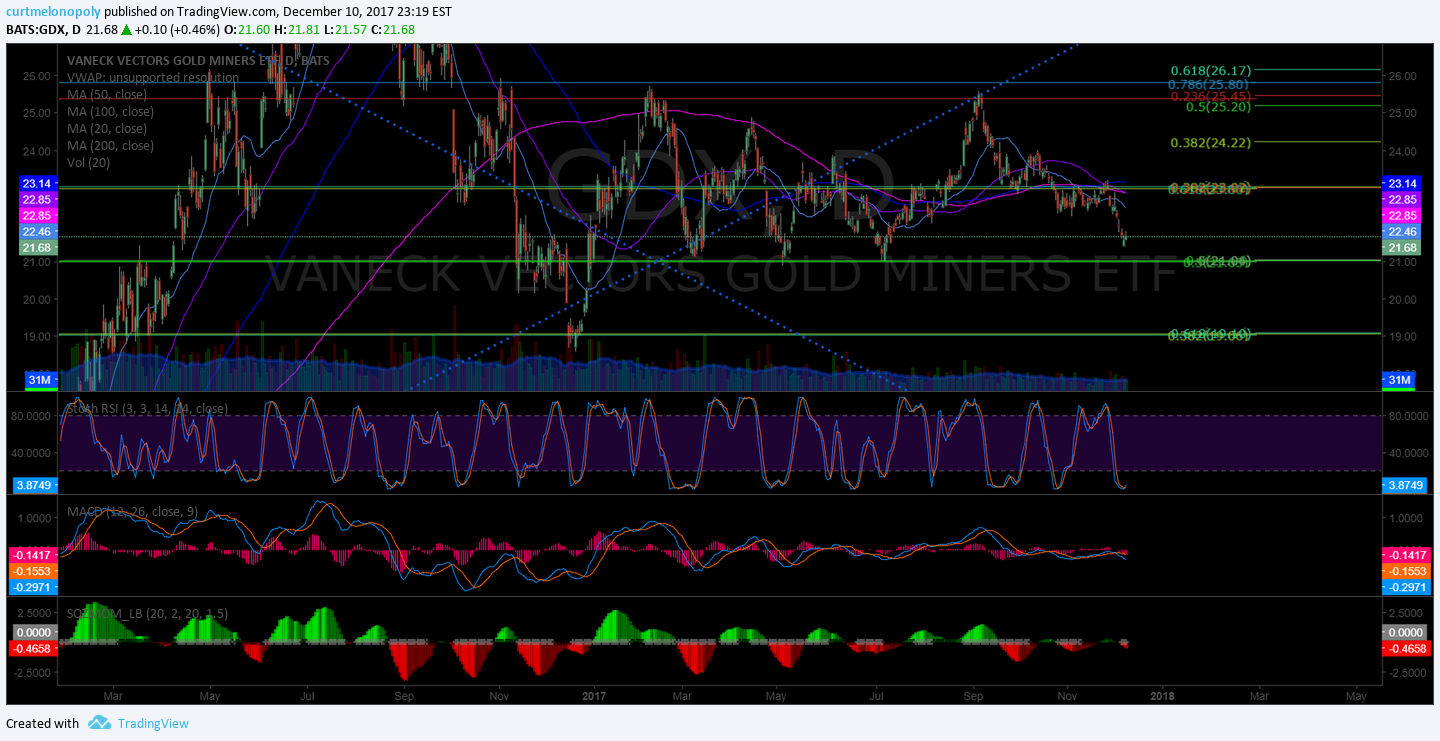1440x741 pixels.
Task: Click the VWAP: unsupported resolution legend
Action: [153, 77]
